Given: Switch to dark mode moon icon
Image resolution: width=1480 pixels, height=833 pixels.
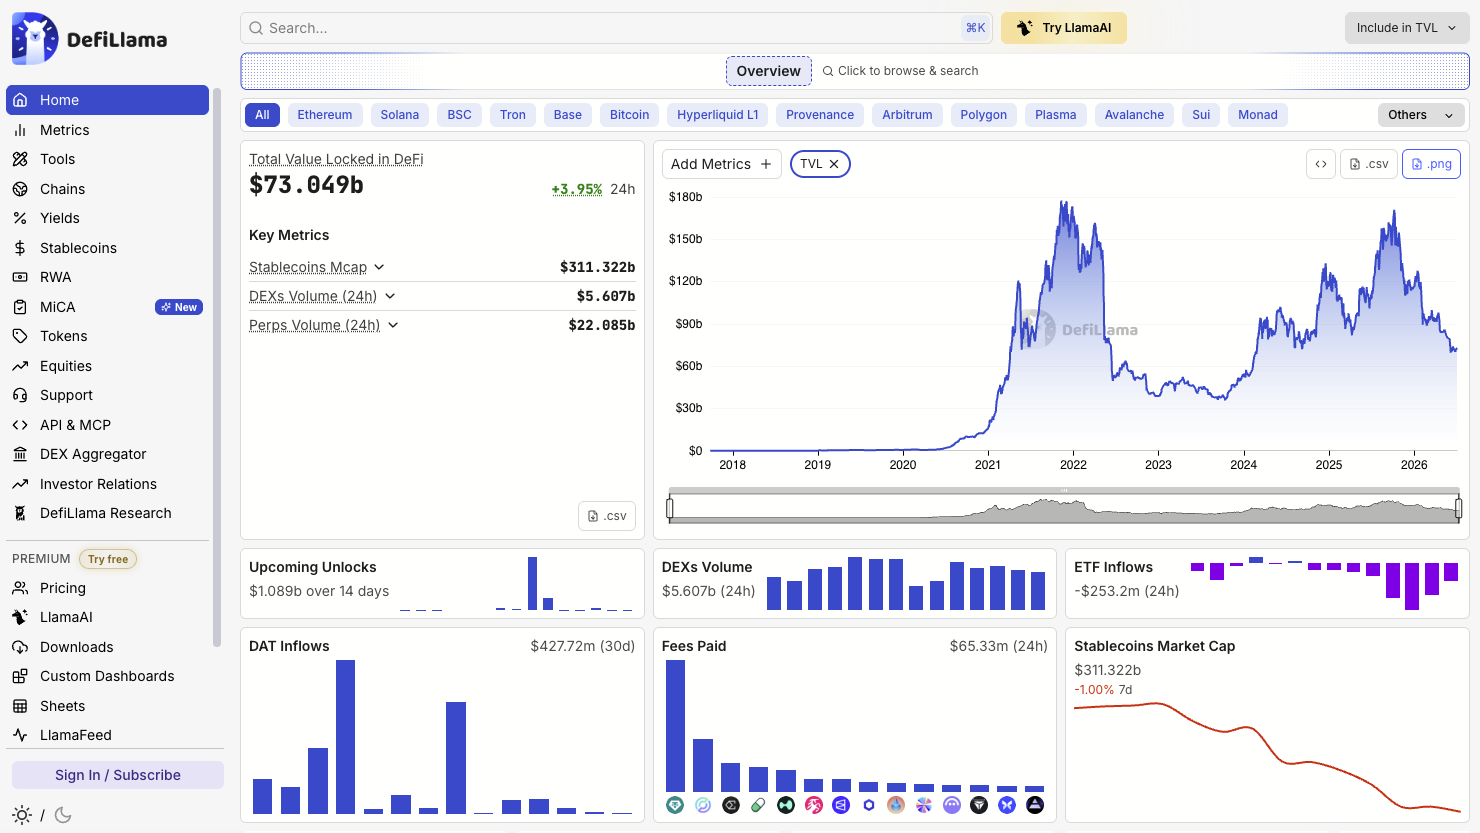Looking at the screenshot, I should pos(63,815).
